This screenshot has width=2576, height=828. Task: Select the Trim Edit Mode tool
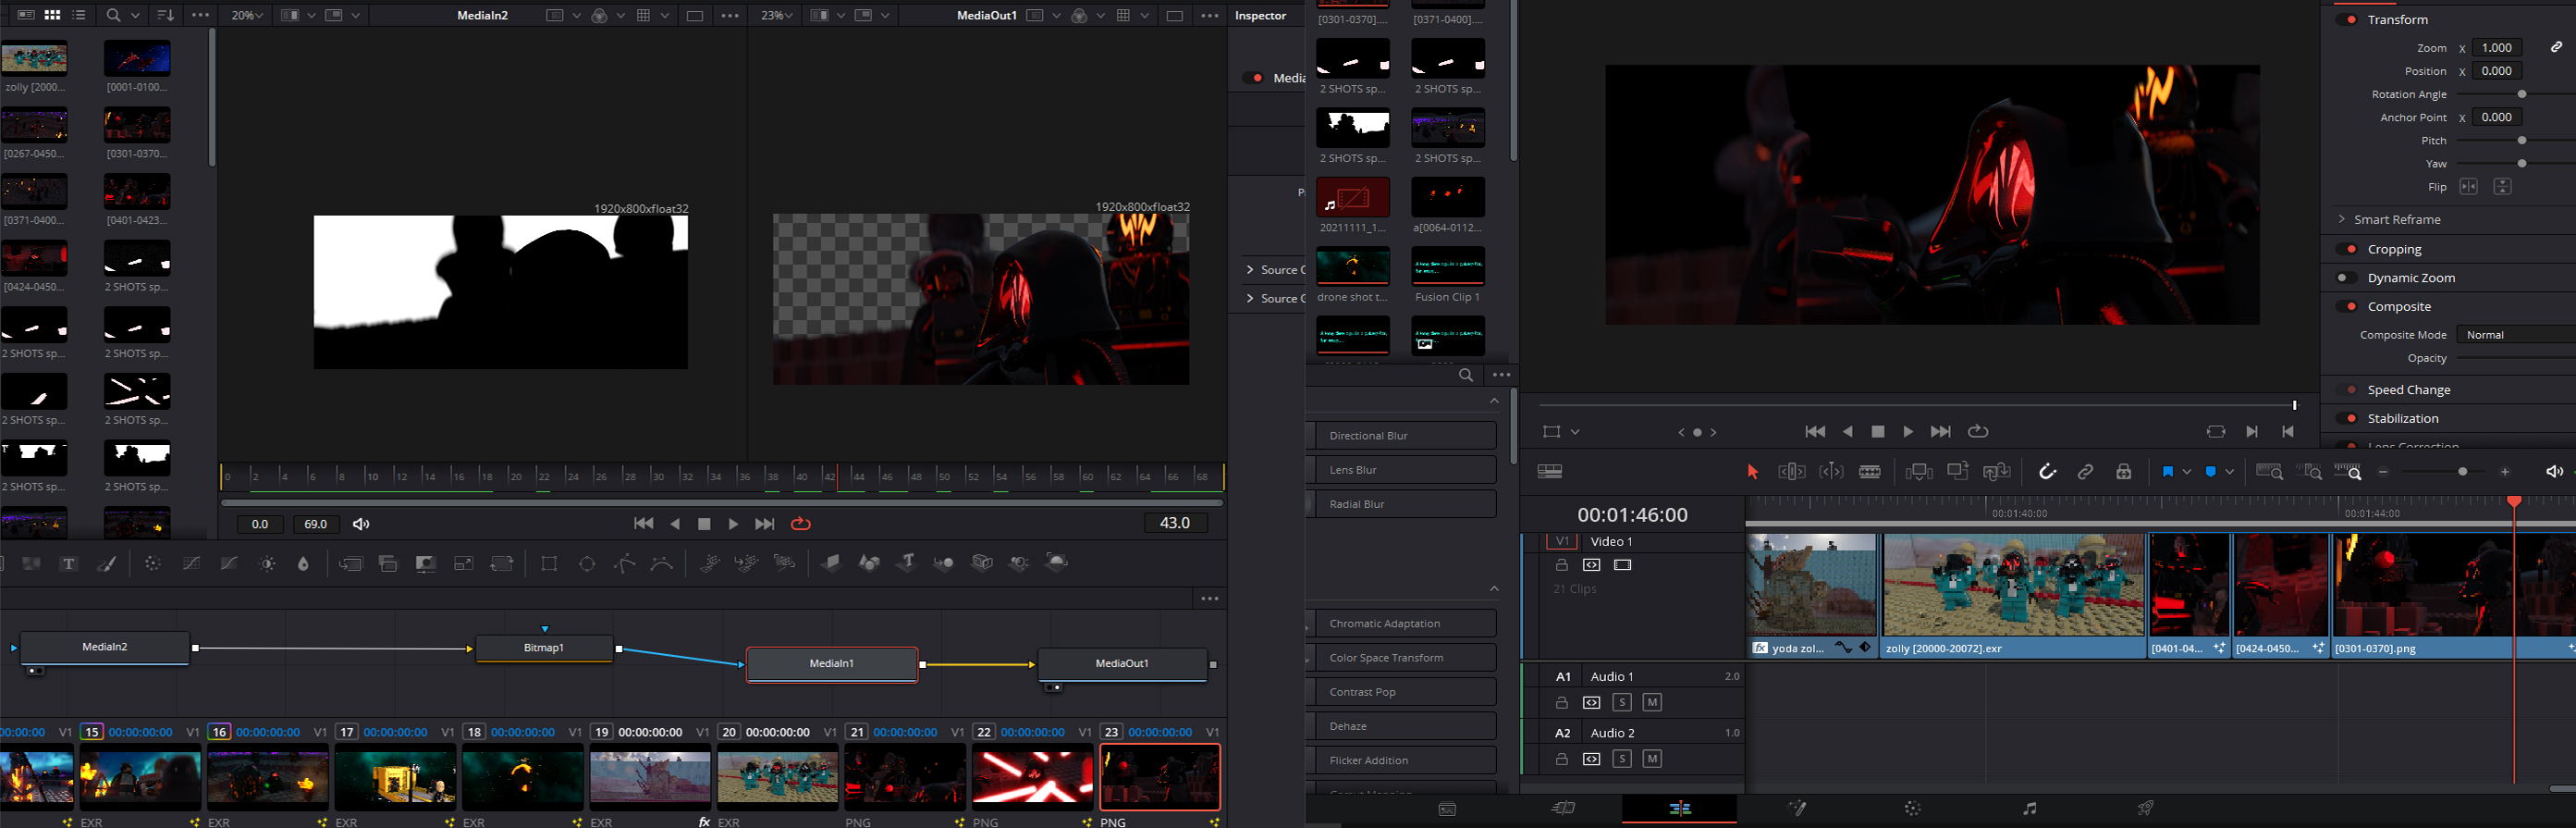click(1792, 472)
